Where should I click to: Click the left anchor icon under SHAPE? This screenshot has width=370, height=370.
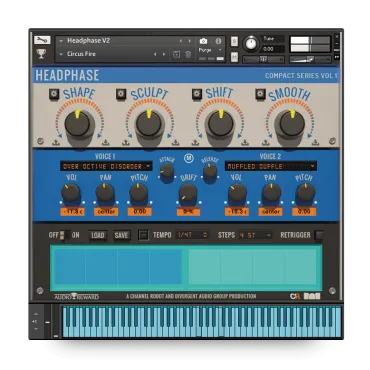[55, 142]
